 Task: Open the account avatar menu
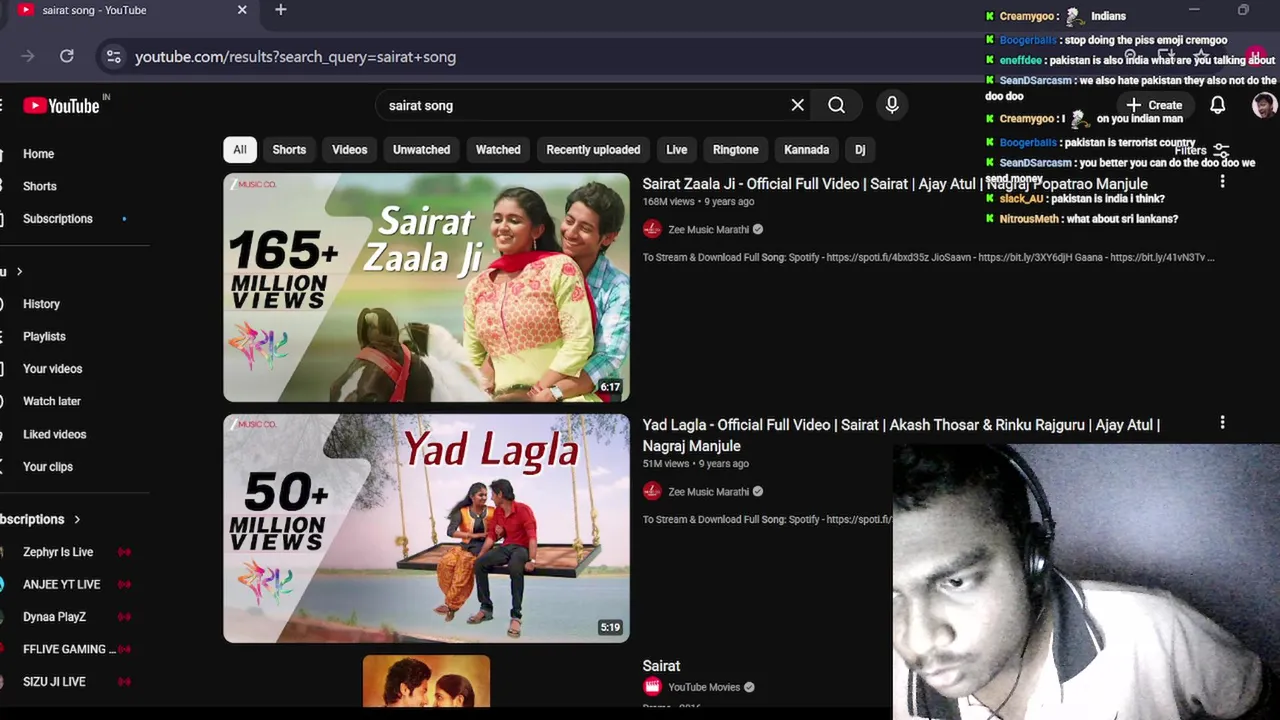(x=1264, y=105)
